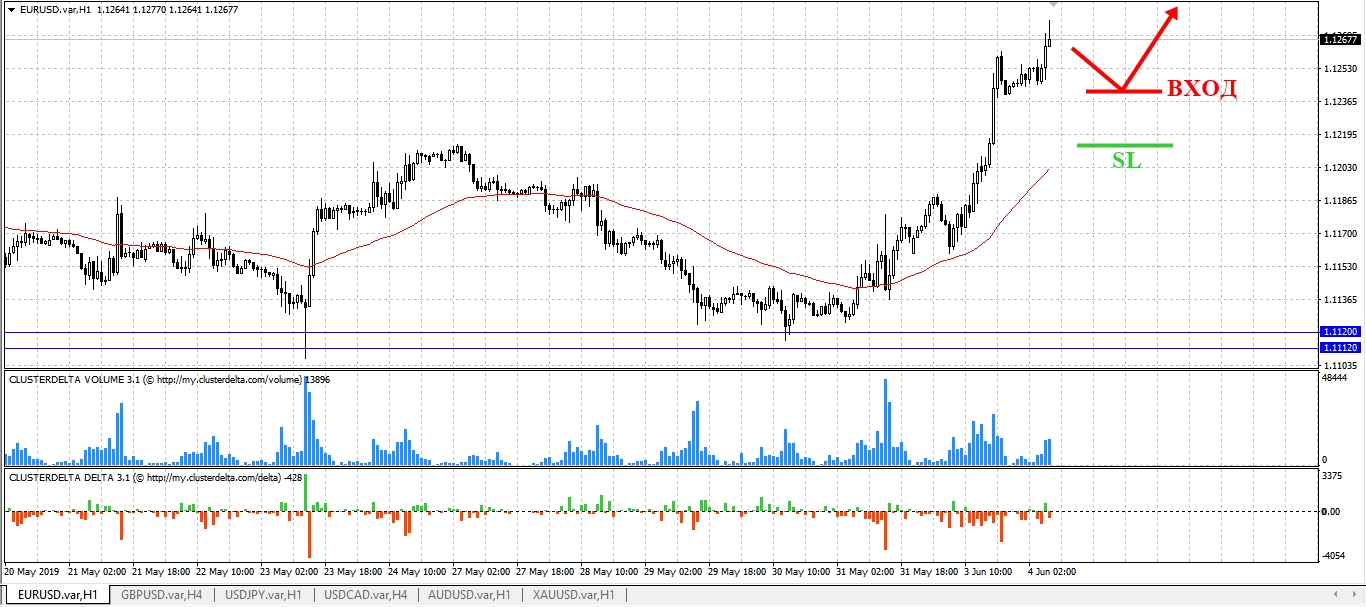
Task: Open the AUDUSD.var,H1 chart tab
Action: (469, 595)
